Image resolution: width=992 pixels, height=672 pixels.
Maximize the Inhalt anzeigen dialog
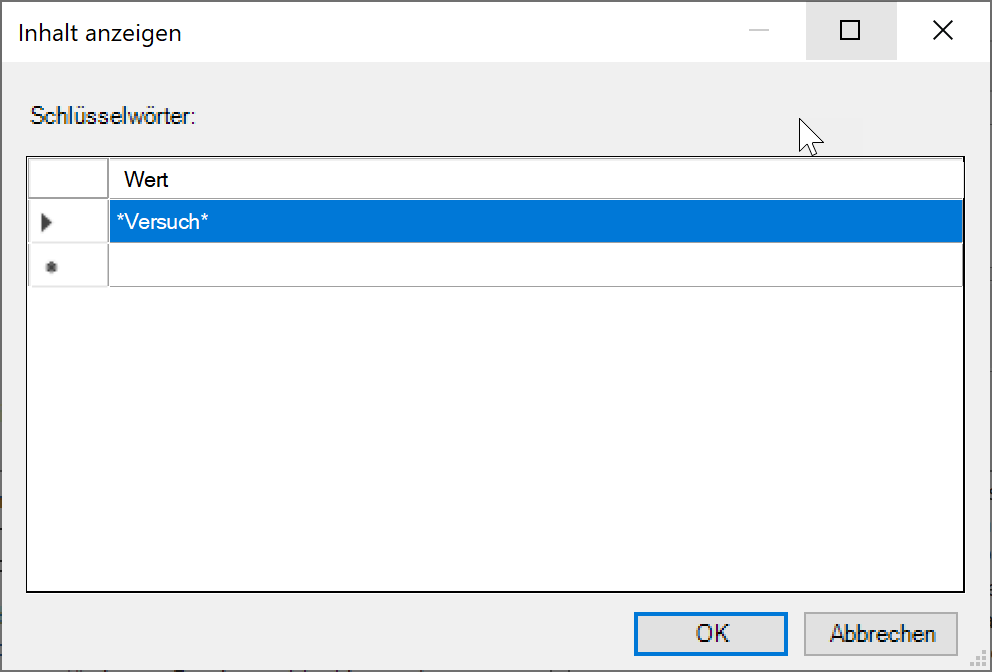click(x=850, y=31)
